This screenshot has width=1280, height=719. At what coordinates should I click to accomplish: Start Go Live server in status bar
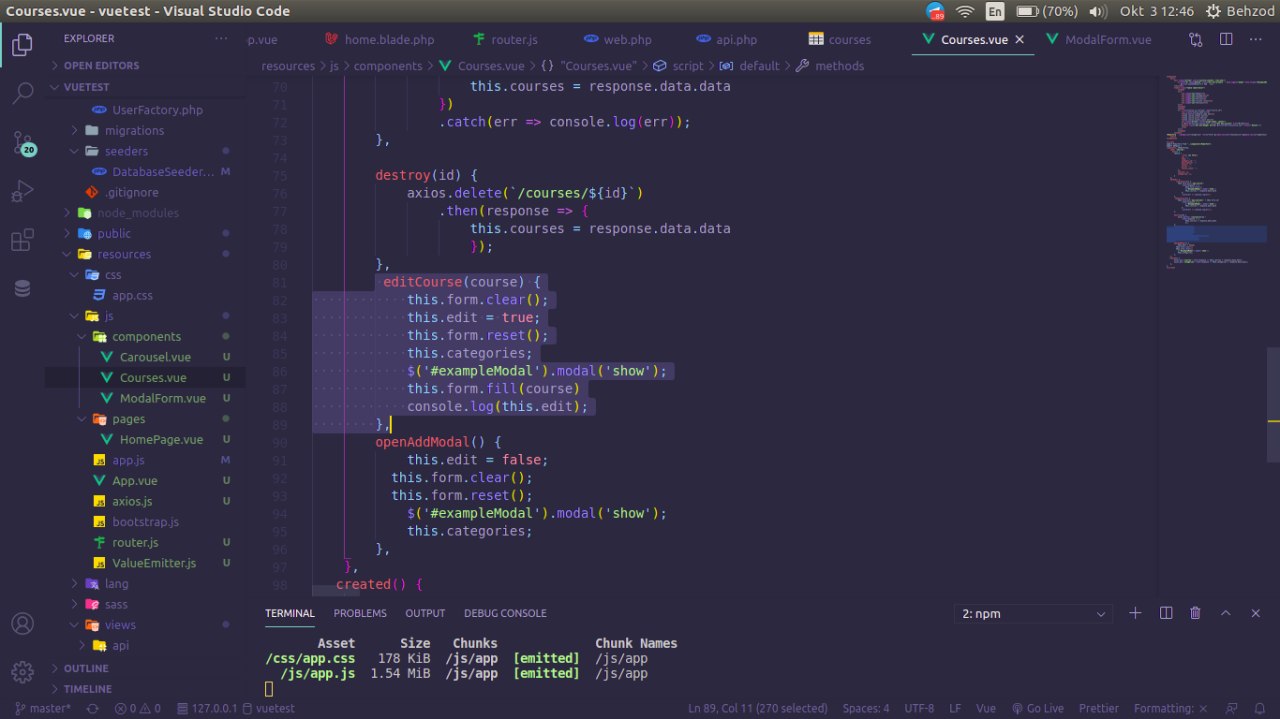coord(1037,708)
